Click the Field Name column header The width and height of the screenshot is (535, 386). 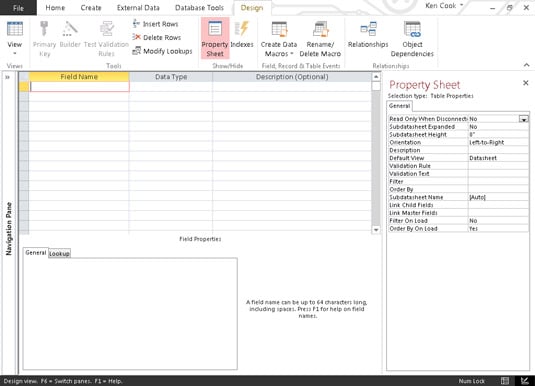[79, 77]
